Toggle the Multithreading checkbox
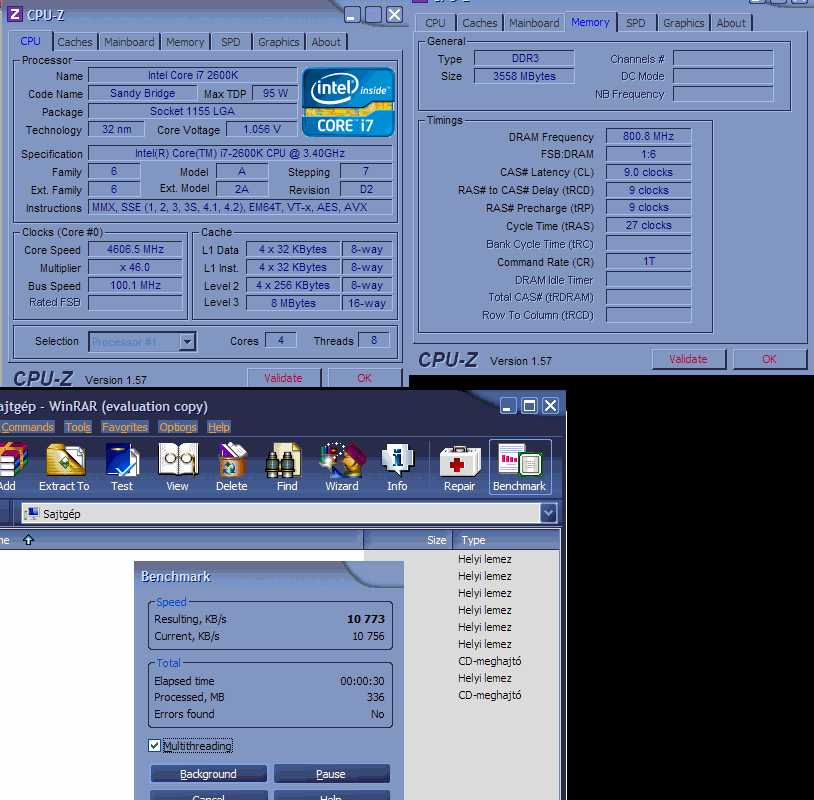 pos(154,745)
